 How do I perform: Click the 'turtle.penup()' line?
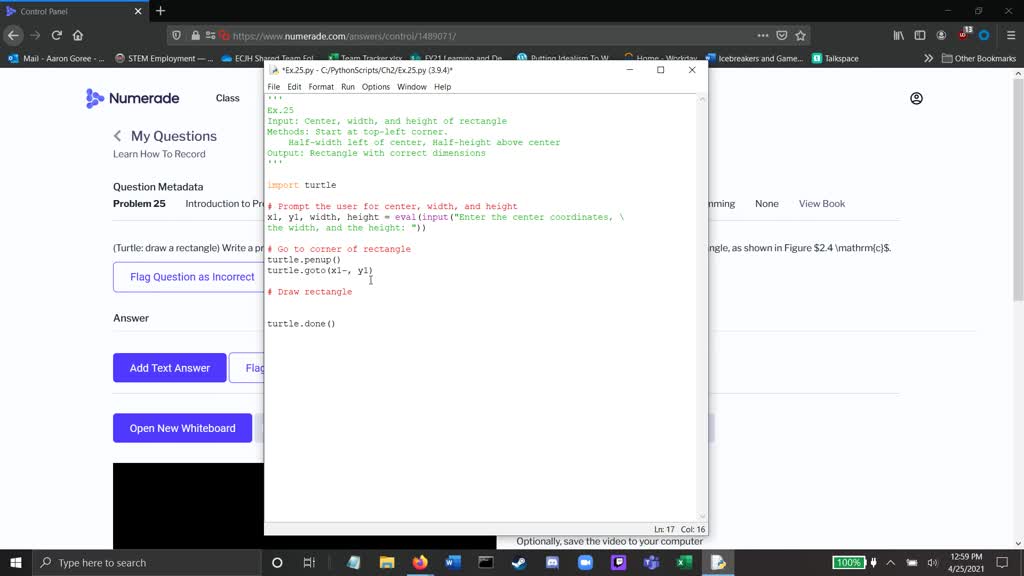(304, 260)
